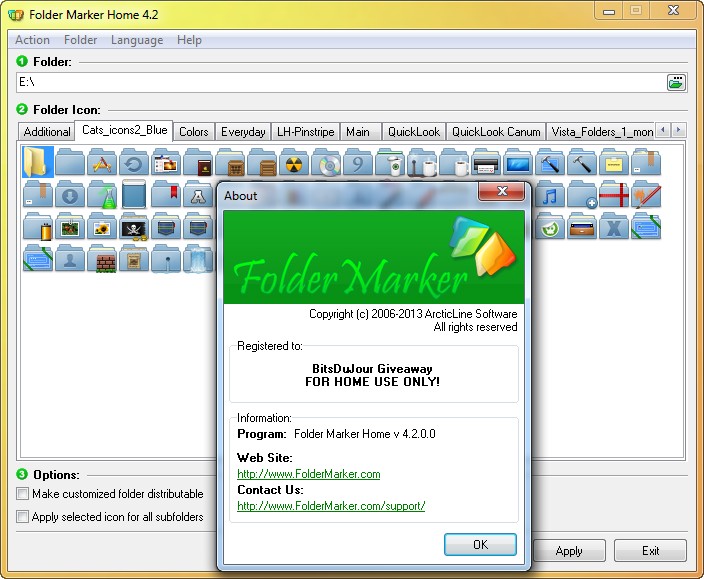Pick the folder icon with number 9
704x579 pixels.
pos(358,162)
